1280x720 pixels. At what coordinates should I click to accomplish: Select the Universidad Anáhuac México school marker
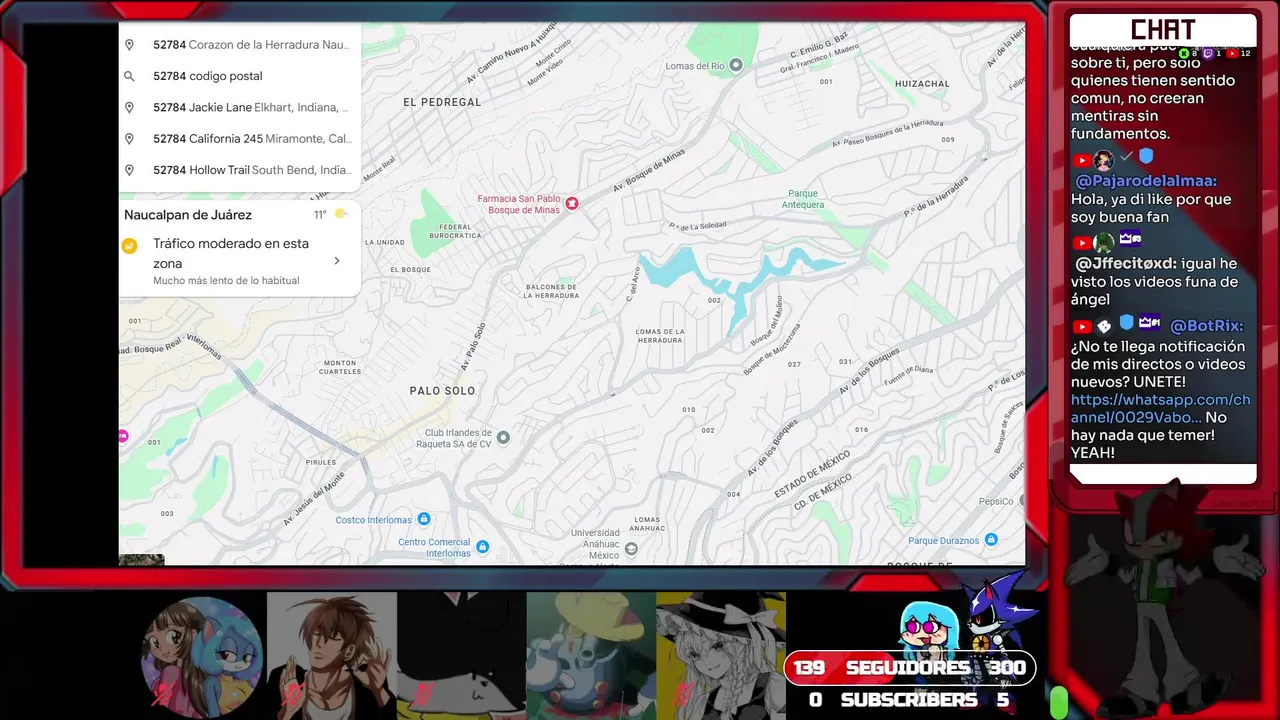(631, 549)
